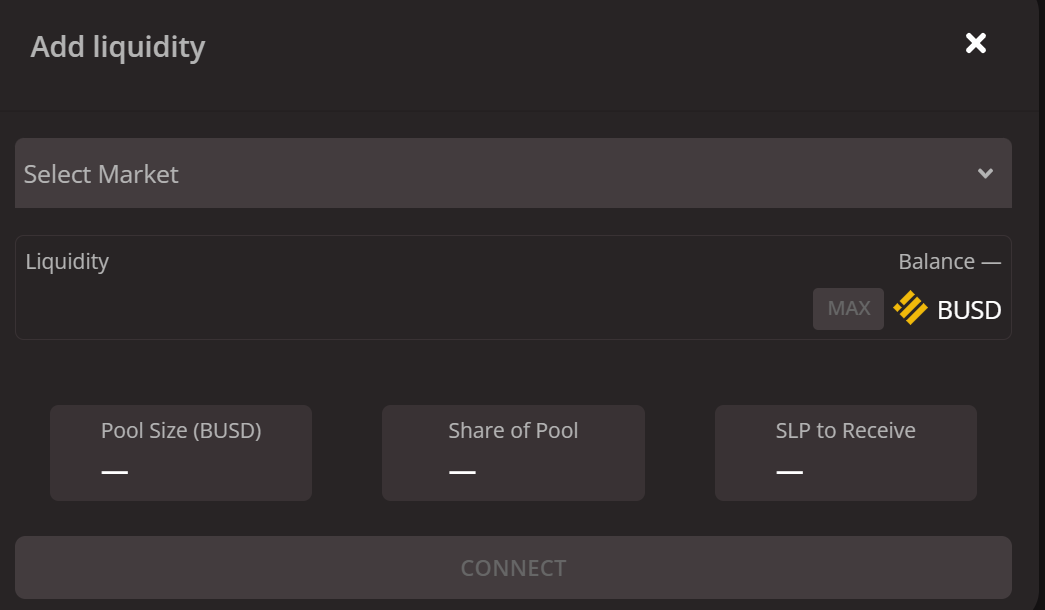Click the Liquidity label
This screenshot has height=610, width=1045.
(x=67, y=261)
